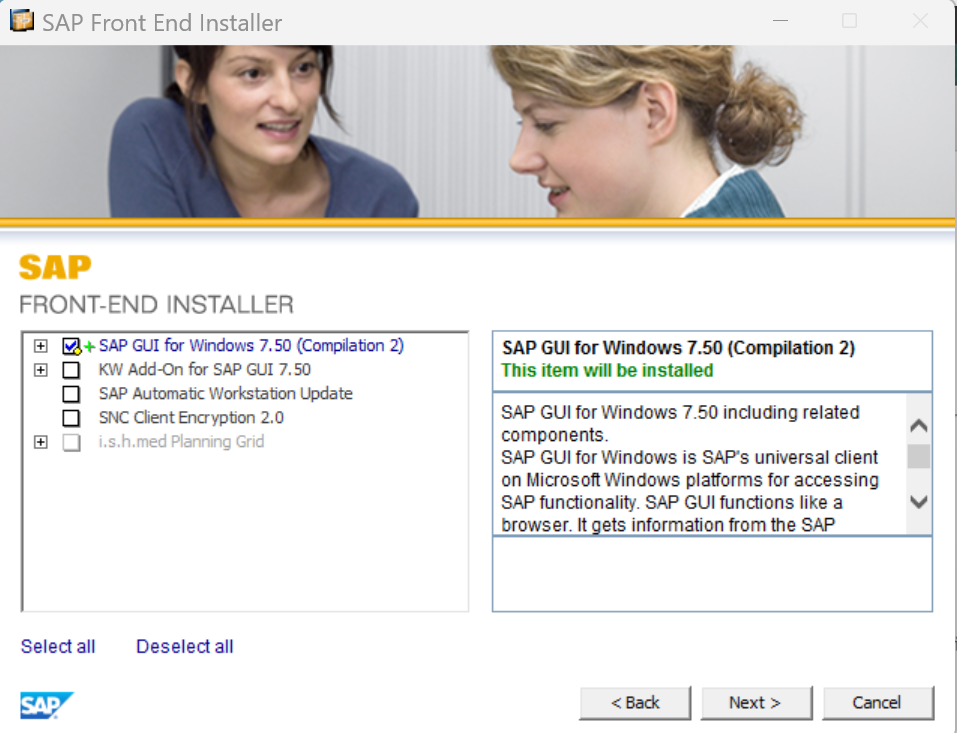Click the description scrollbar up arrow
957x733 pixels.
pos(919,425)
